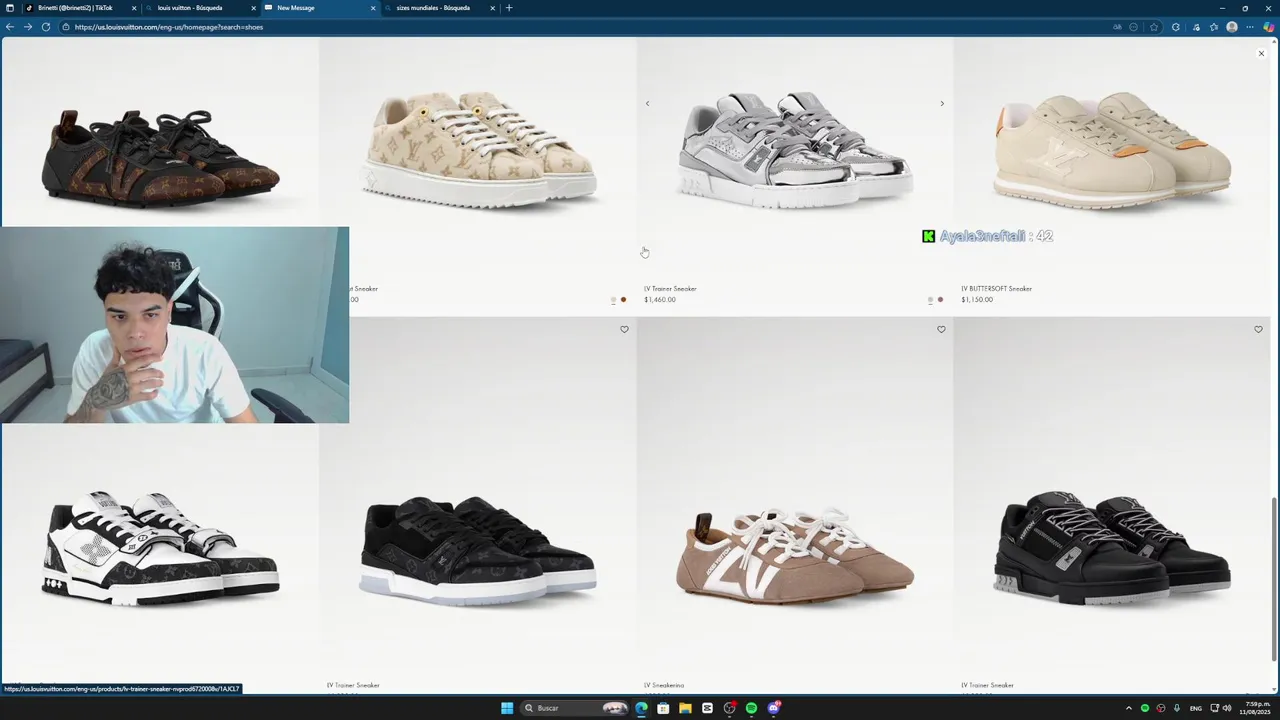The height and width of the screenshot is (720, 1280).
Task: Open the Windows Start menu
Action: (507, 708)
